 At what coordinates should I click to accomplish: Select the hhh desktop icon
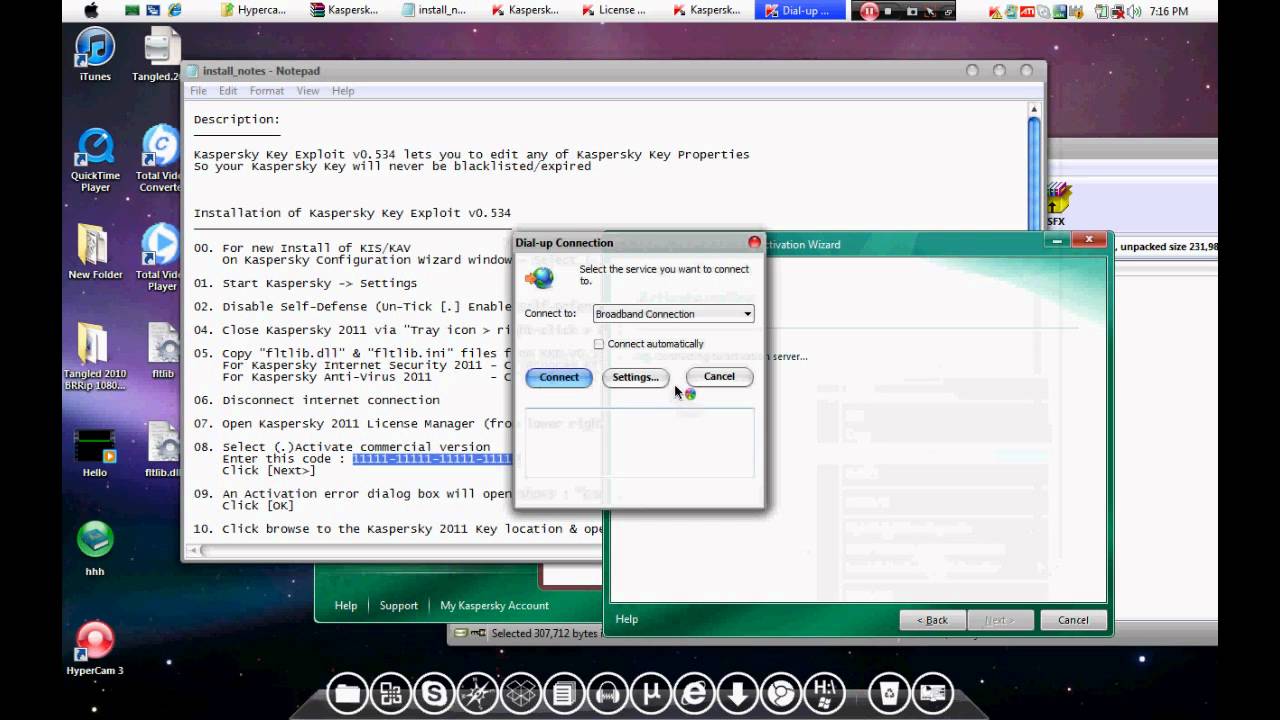coord(95,549)
